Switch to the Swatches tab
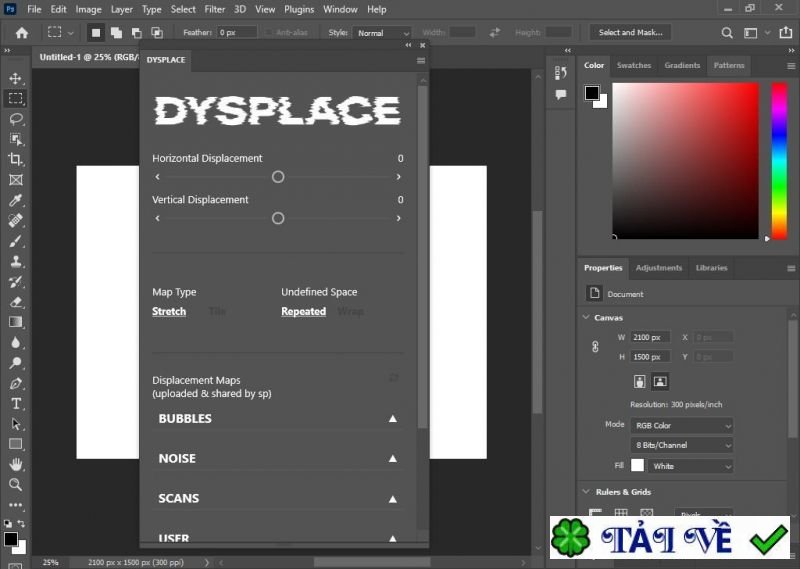Image resolution: width=800 pixels, height=569 pixels. (x=633, y=65)
